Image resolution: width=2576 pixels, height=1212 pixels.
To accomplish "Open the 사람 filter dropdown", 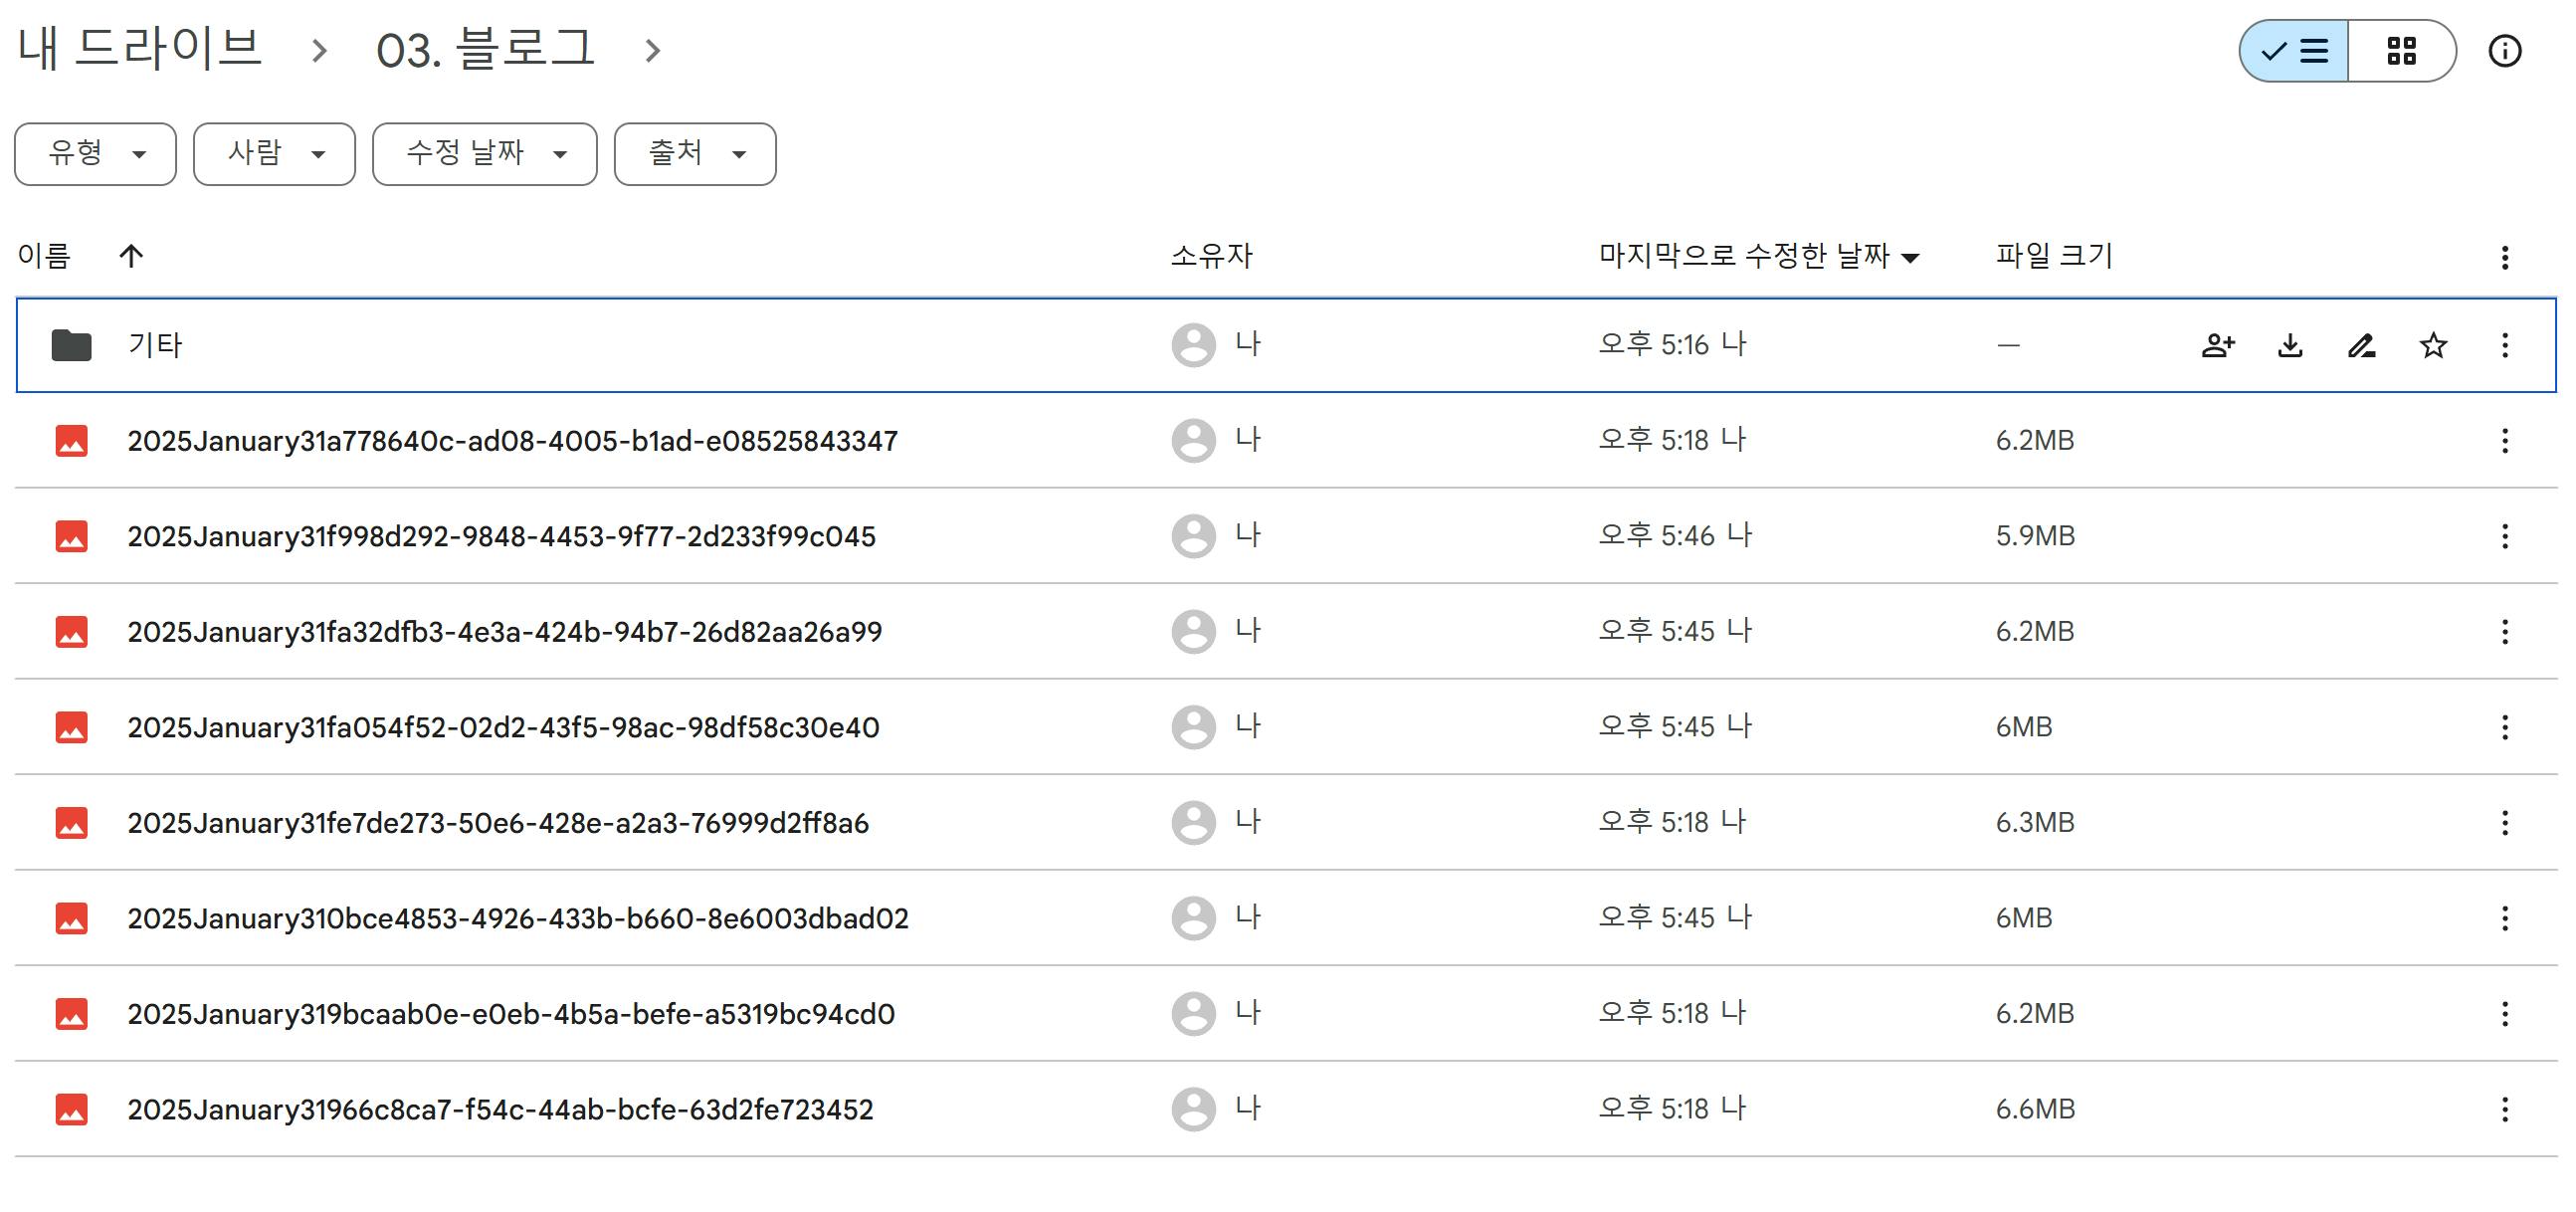I will (274, 154).
